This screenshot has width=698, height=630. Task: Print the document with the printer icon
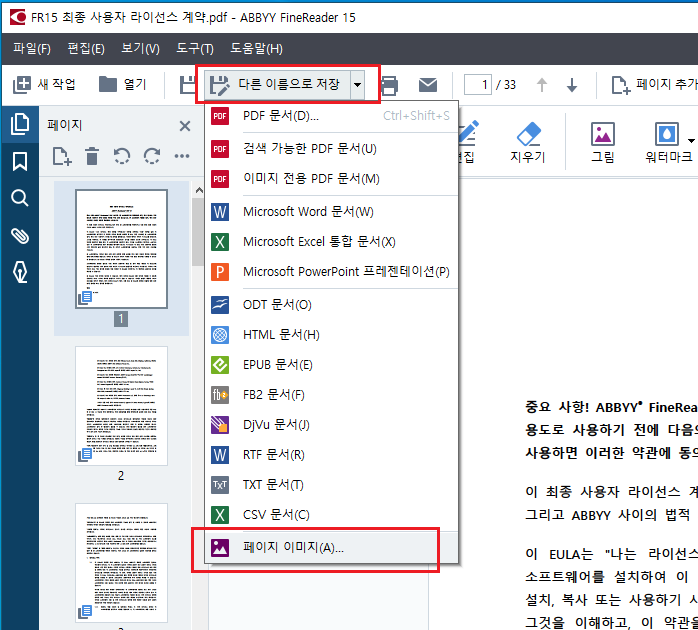390,85
